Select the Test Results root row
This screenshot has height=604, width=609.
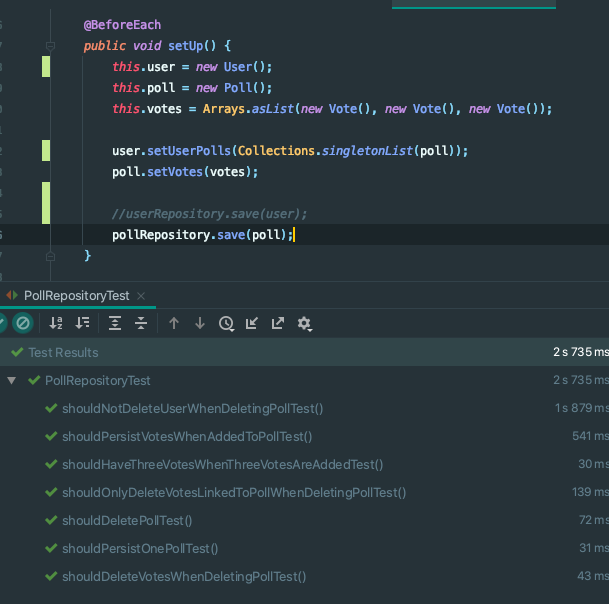304,352
